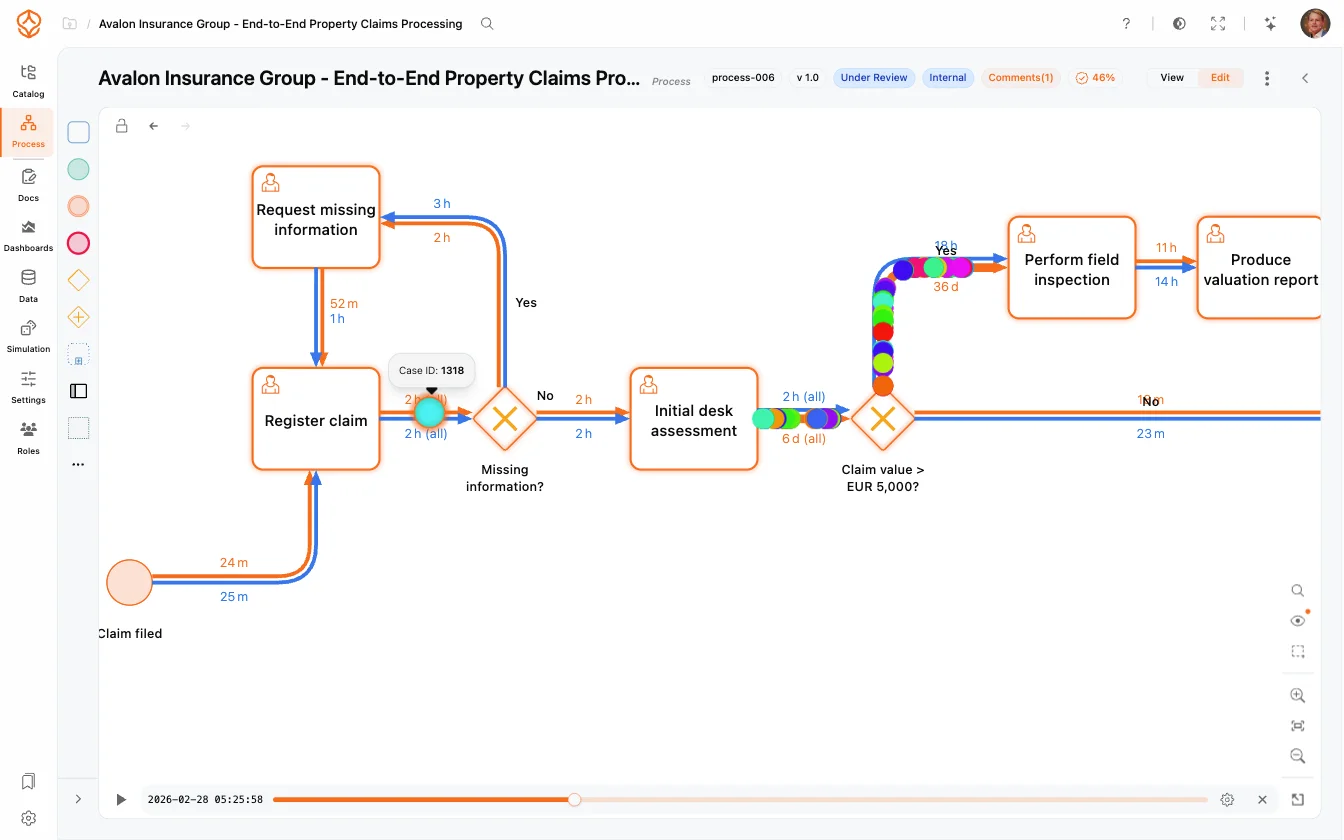The width and height of the screenshot is (1344, 840).
Task: Open the help question mark icon
Action: 1126,24
